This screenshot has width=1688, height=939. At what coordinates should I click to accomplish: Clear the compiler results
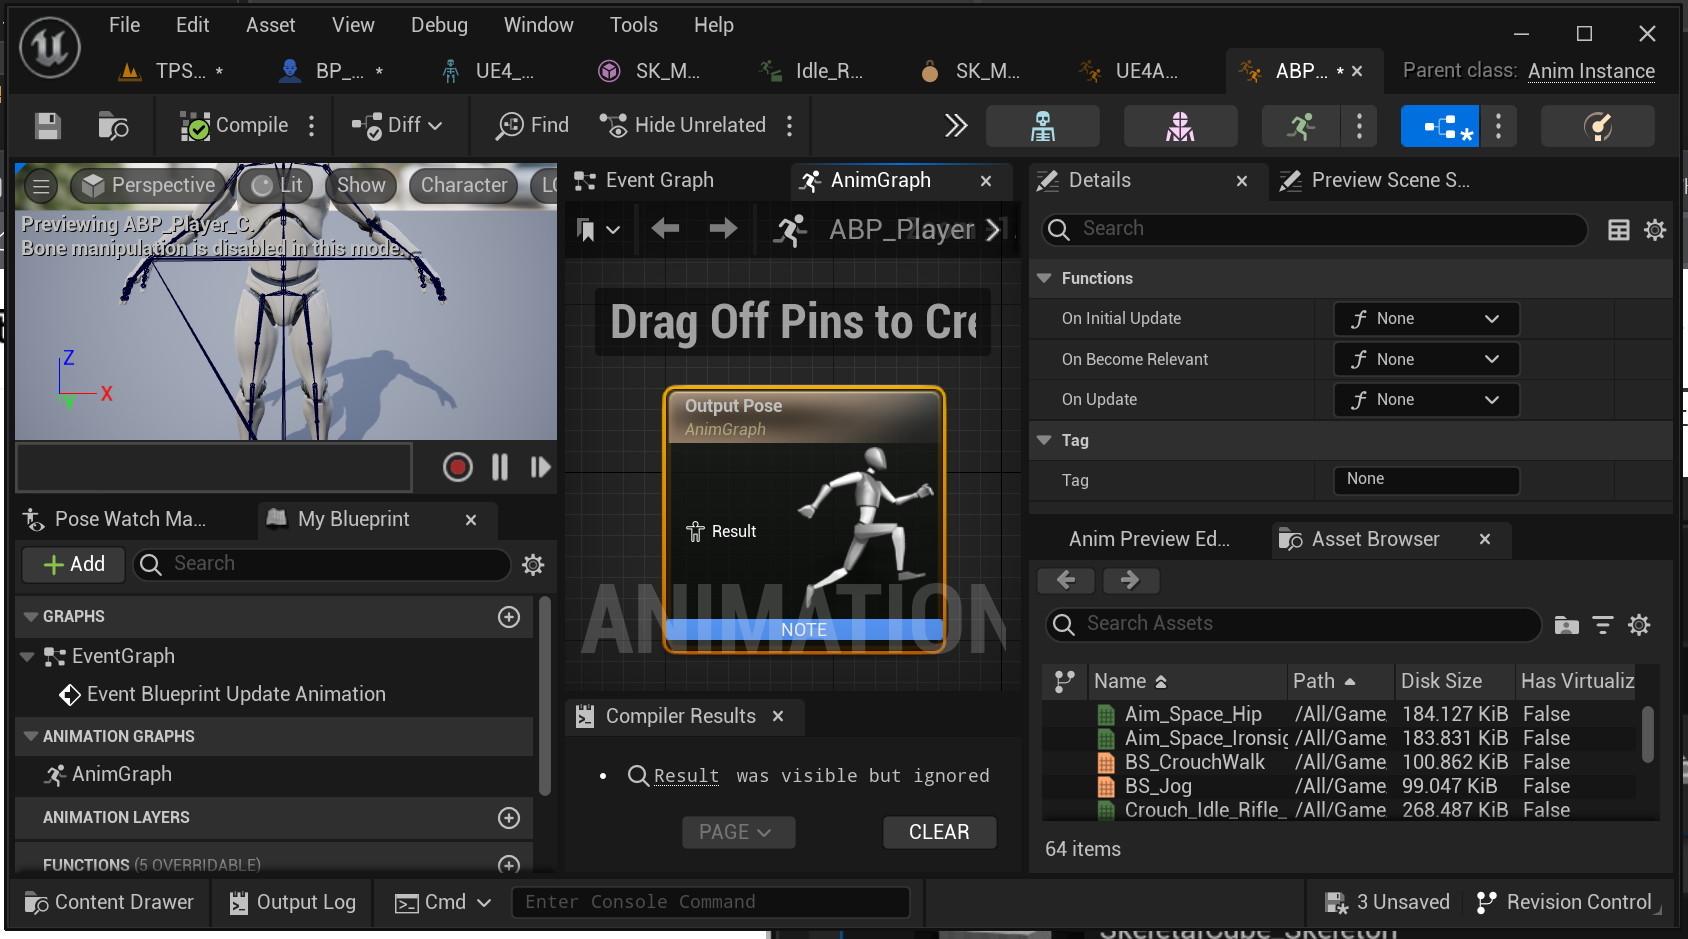939,832
